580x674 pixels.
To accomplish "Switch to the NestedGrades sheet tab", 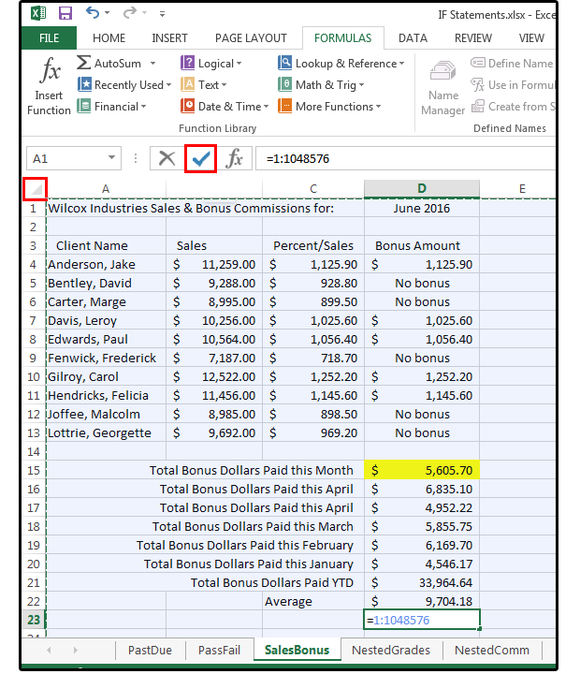I will click(x=391, y=650).
